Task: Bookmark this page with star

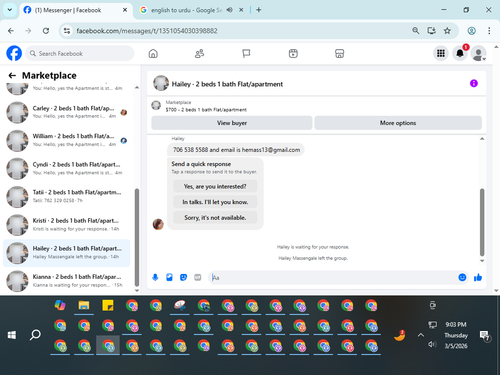Action: tap(447, 31)
